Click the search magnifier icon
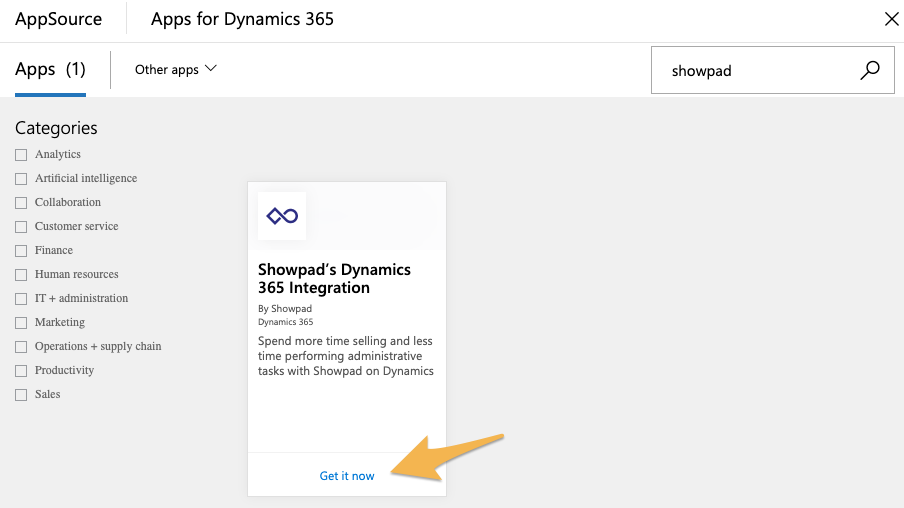This screenshot has height=508, width=904. (869, 70)
